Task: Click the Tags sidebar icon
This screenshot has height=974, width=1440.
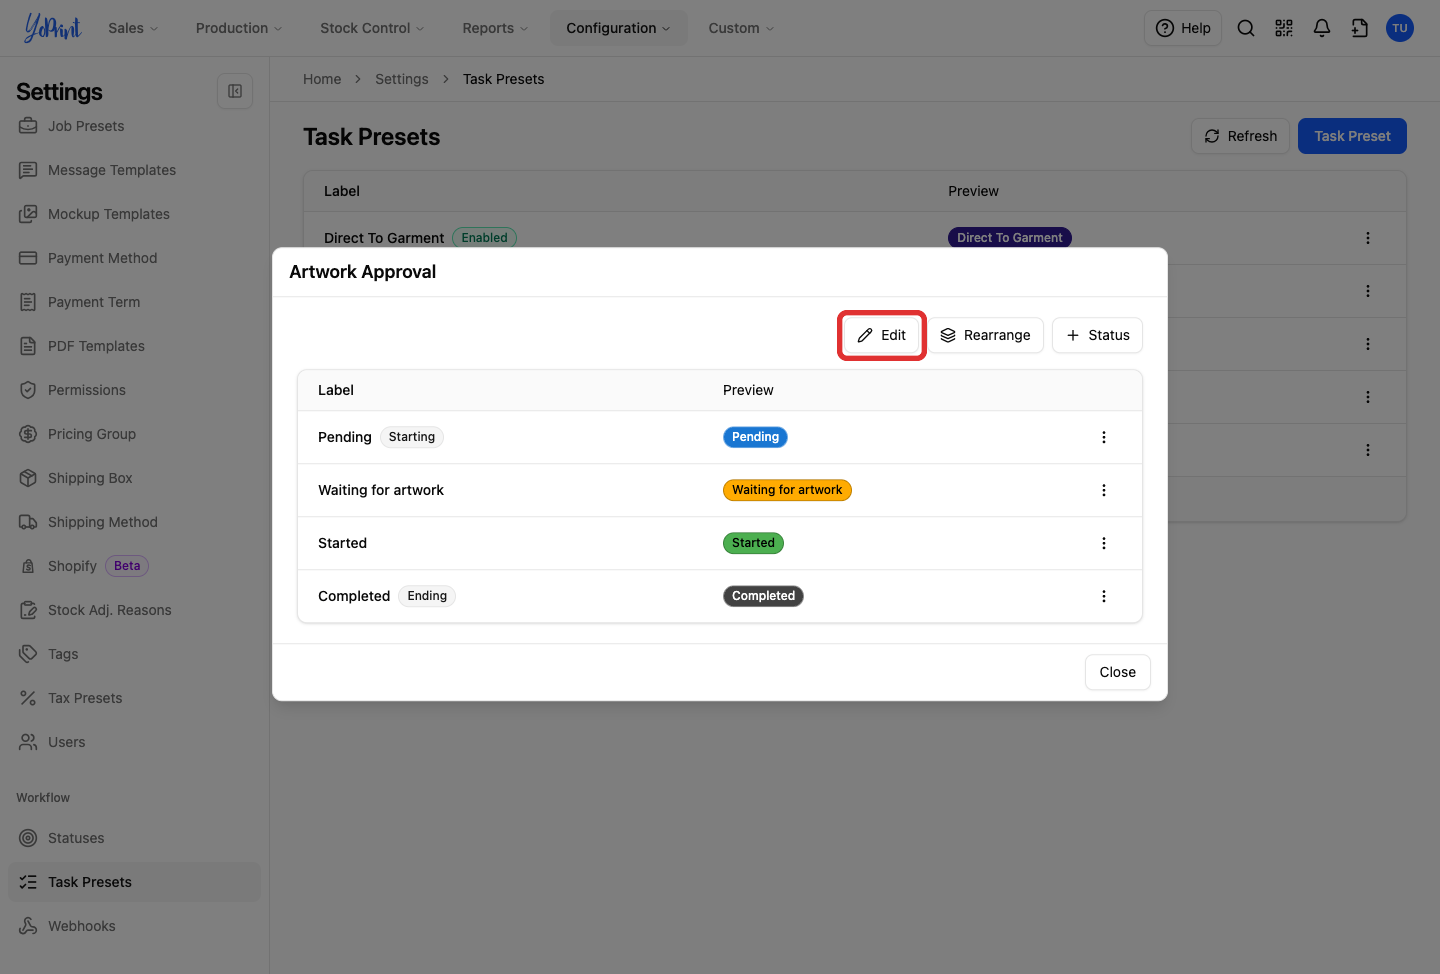Action: click(x=28, y=654)
